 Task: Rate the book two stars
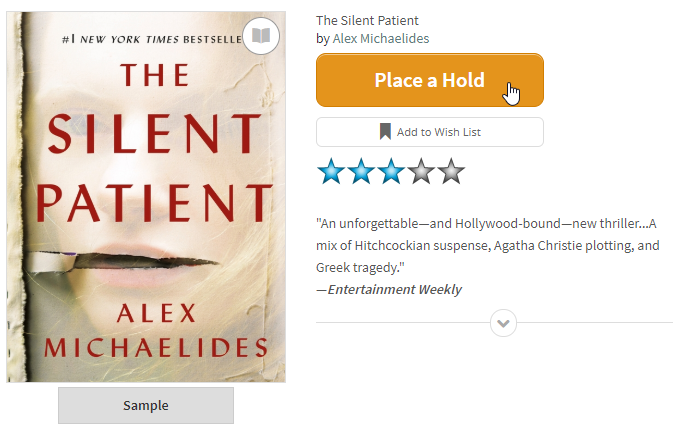tap(361, 171)
